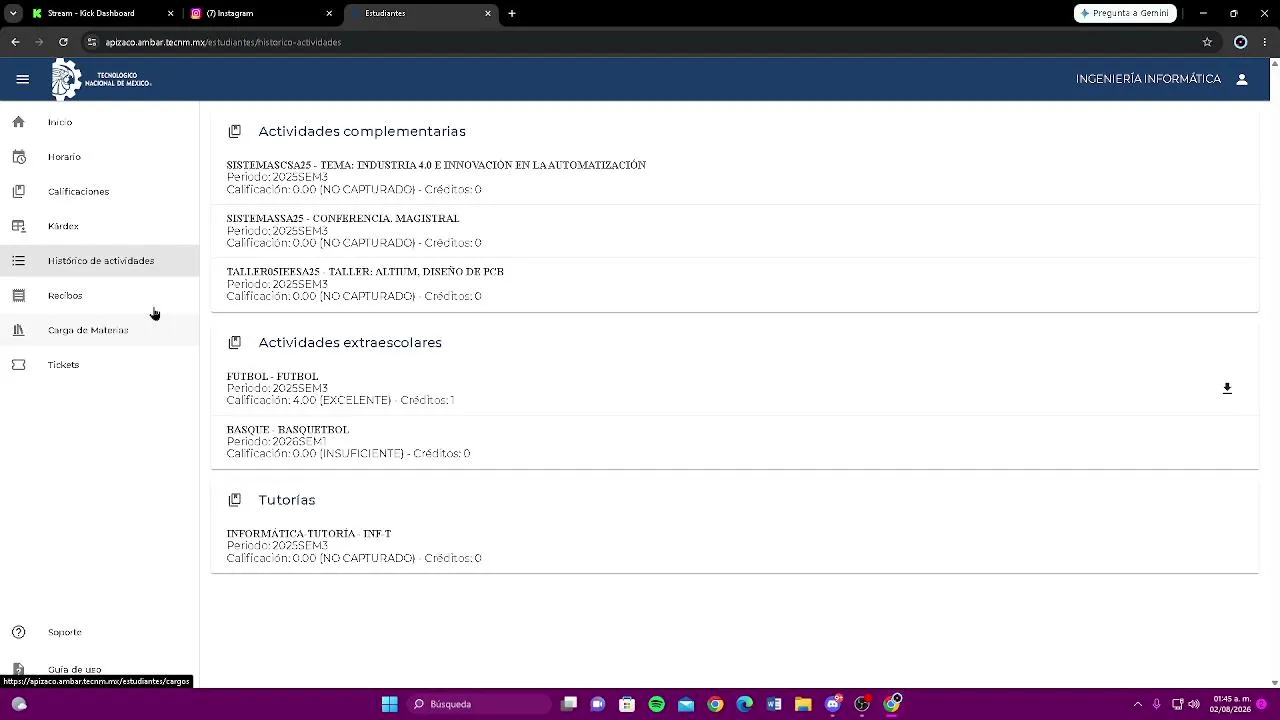The height and width of the screenshot is (720, 1280).
Task: Click the TALLER05IEESA25 Altium PCB entry
Action: (x=365, y=272)
